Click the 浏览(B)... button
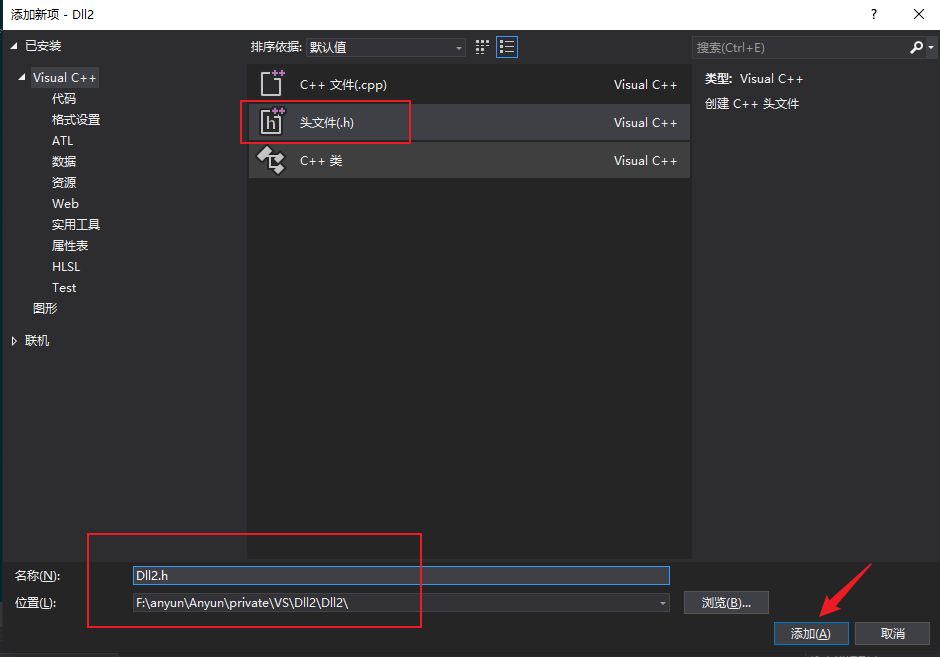This screenshot has height=657, width=940. tap(726, 603)
